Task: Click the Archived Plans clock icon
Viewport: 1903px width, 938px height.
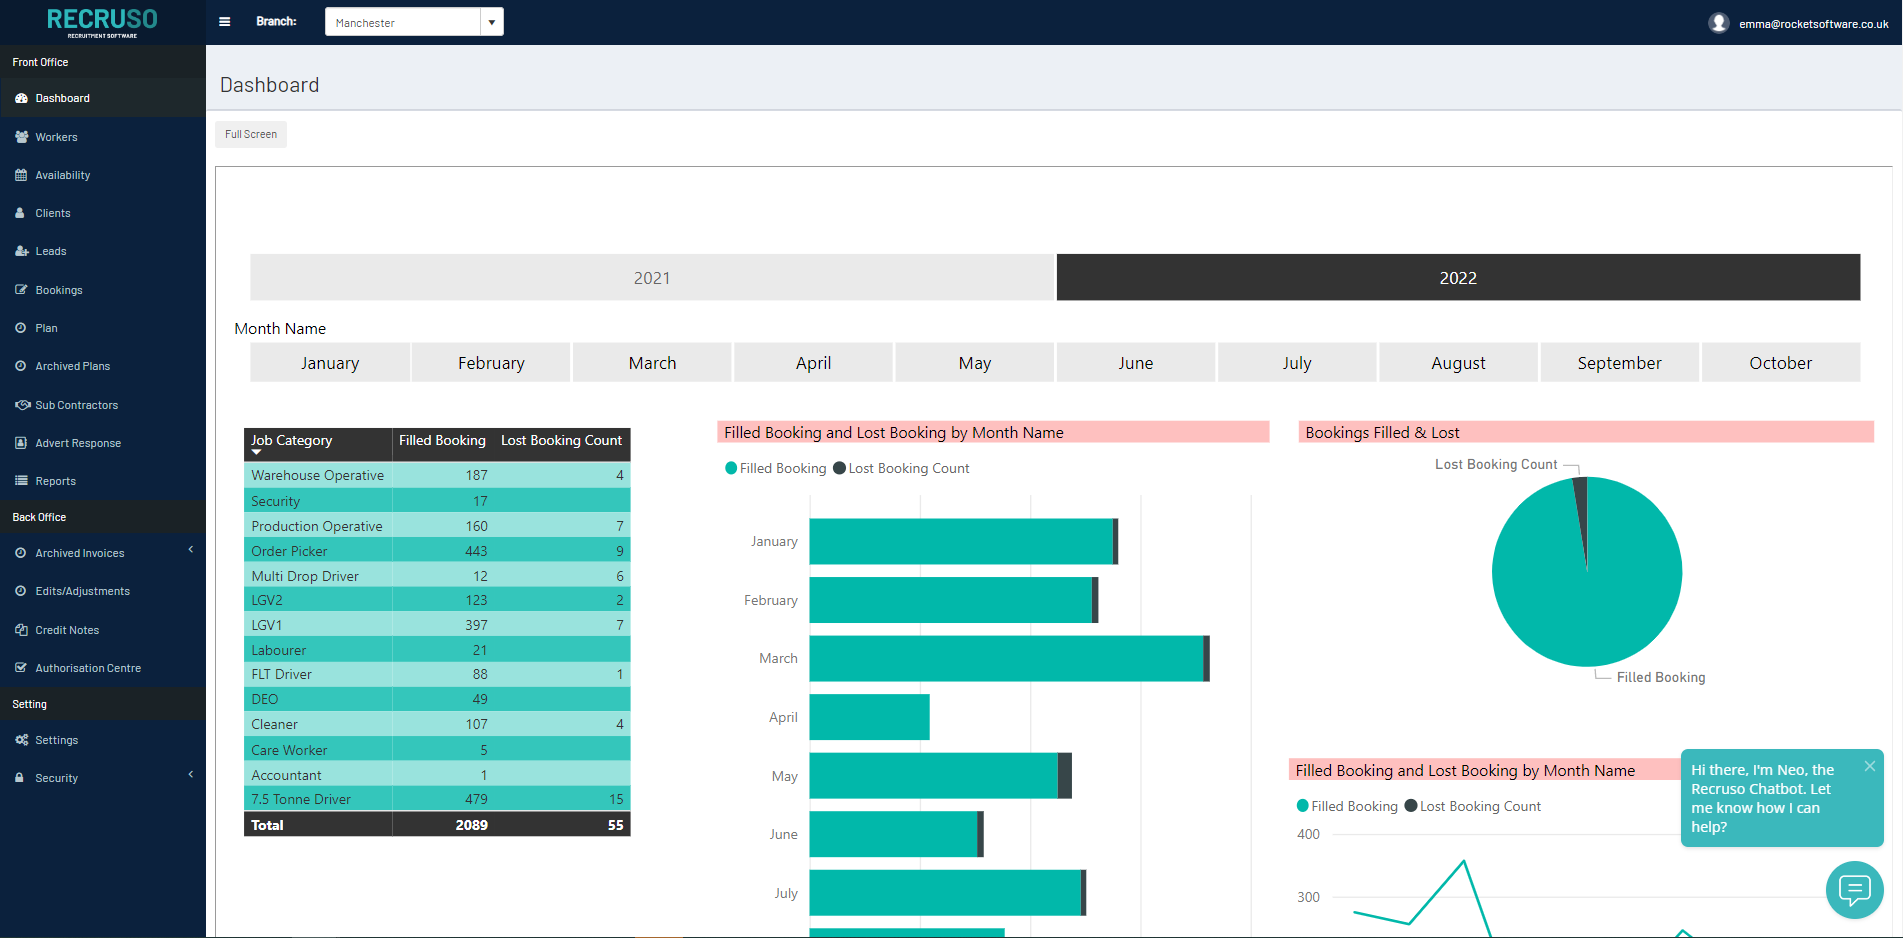Action: (21, 366)
